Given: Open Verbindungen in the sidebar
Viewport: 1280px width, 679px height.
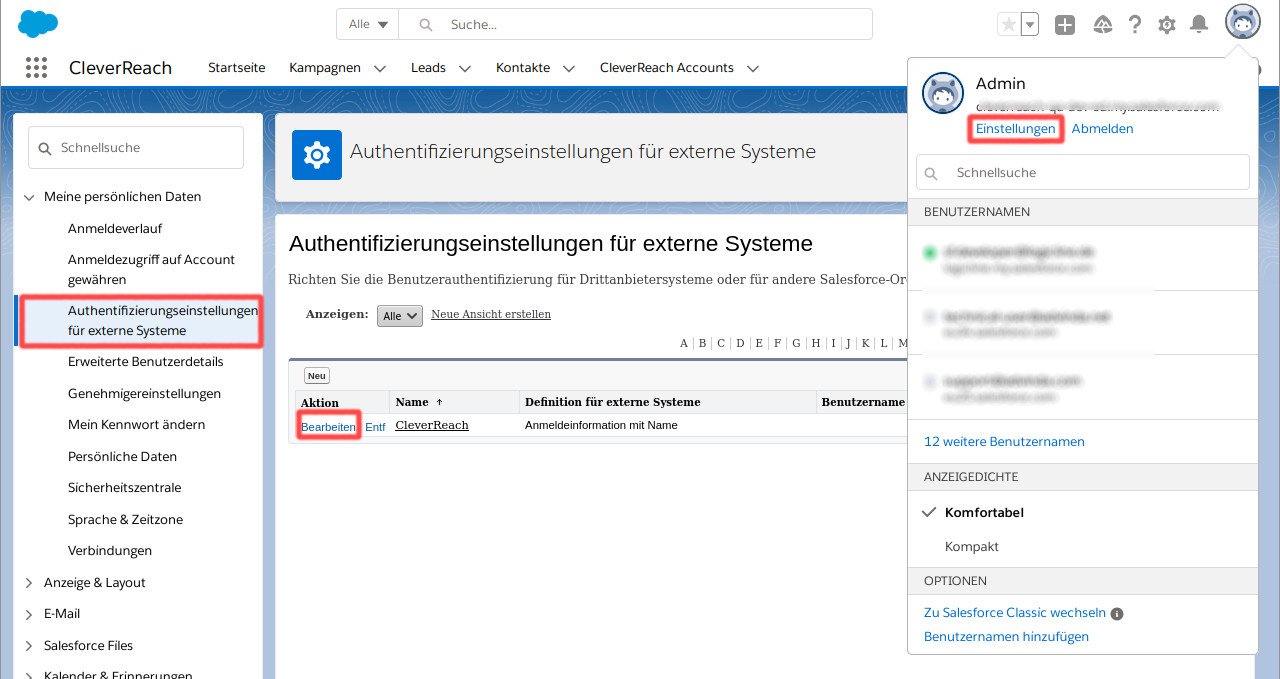Looking at the screenshot, I should pos(110,551).
